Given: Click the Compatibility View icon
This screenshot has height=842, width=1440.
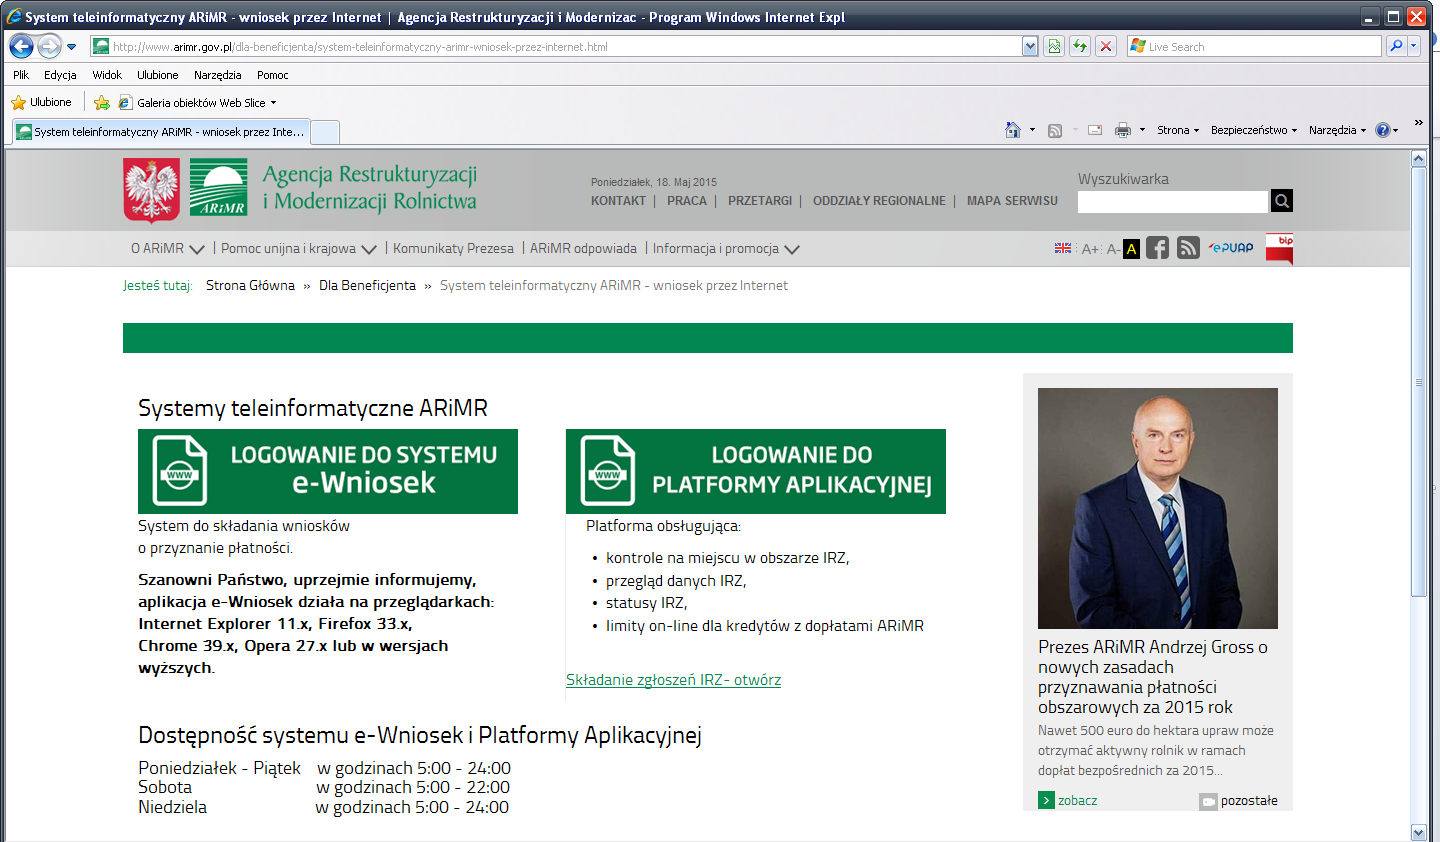Looking at the screenshot, I should click(1054, 46).
